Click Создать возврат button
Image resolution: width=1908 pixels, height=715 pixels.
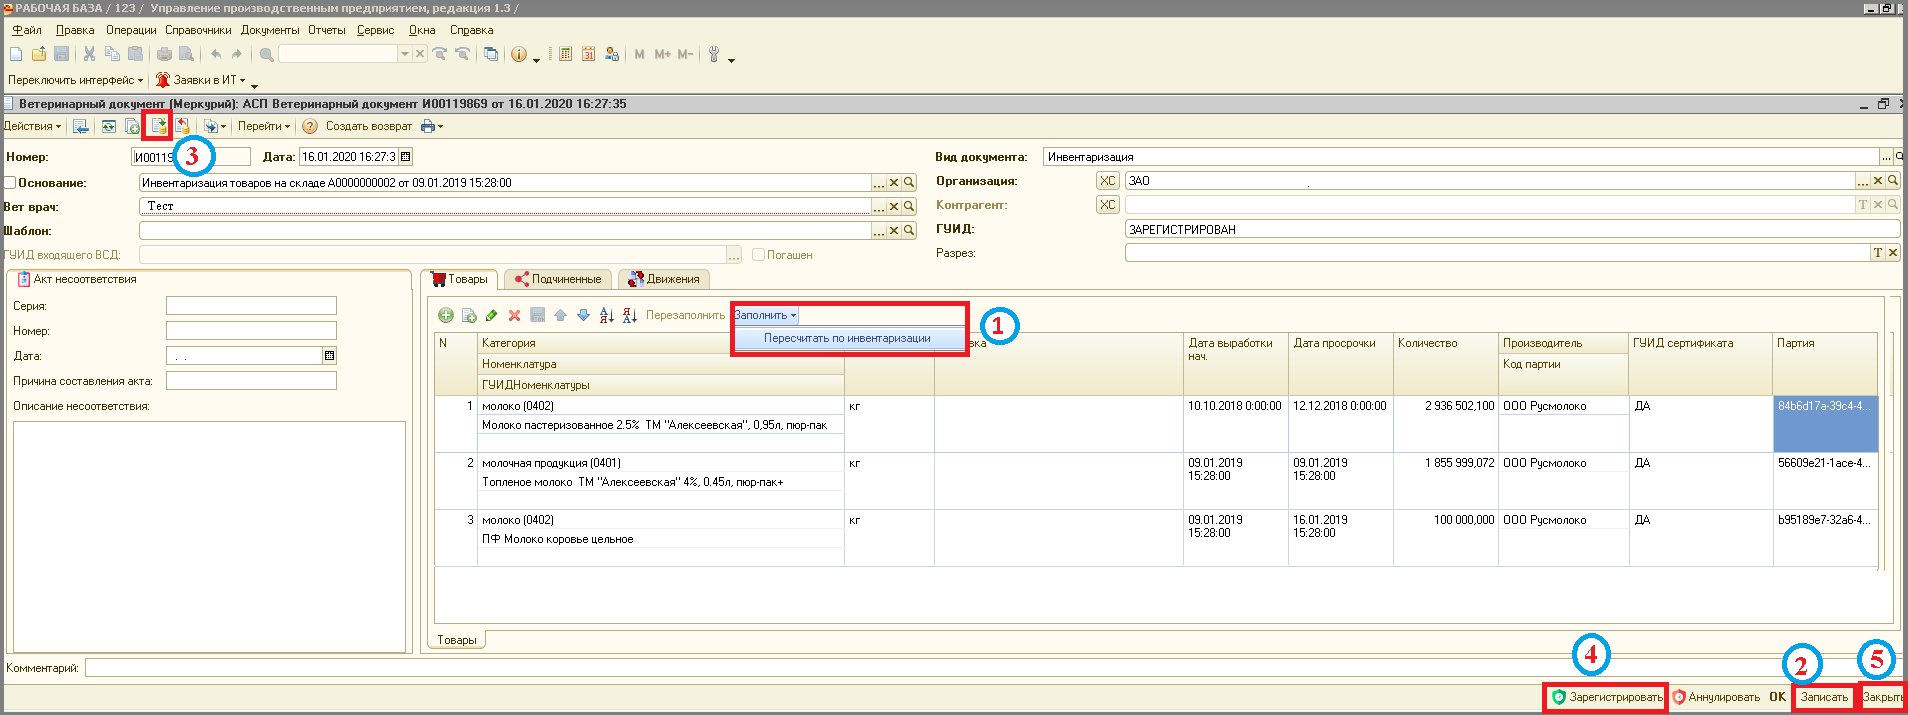tap(369, 126)
